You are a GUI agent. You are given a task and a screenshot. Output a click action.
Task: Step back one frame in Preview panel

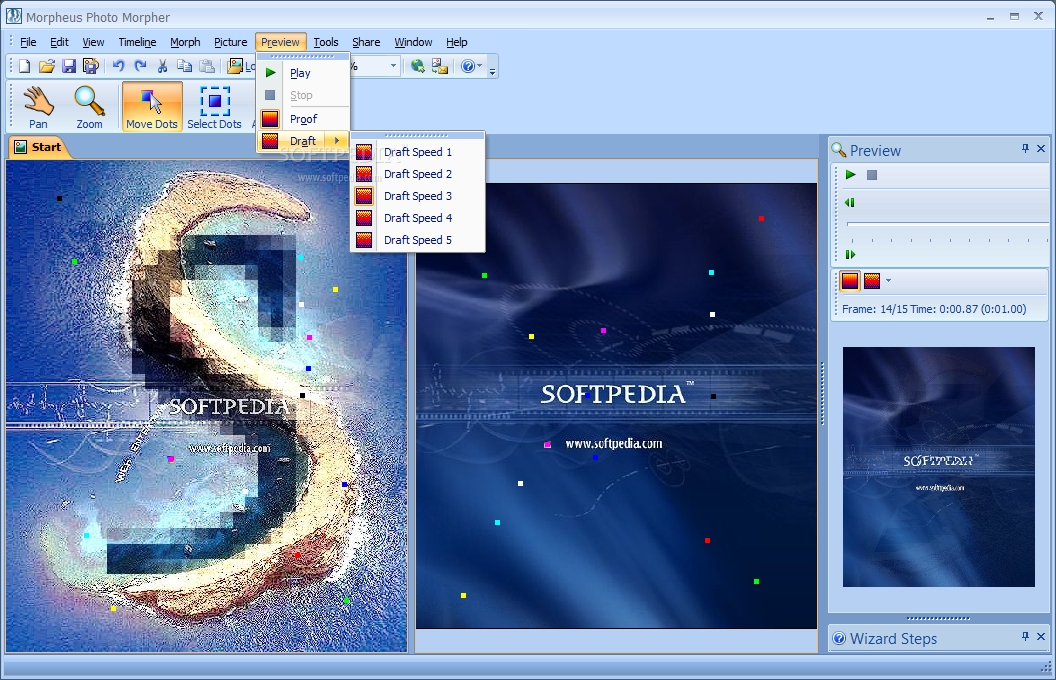click(x=850, y=203)
